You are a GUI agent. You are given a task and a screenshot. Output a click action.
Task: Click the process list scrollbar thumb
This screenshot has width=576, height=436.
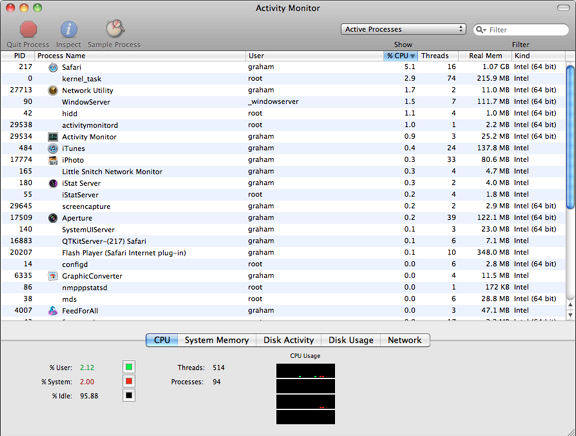pyautogui.click(x=570, y=137)
